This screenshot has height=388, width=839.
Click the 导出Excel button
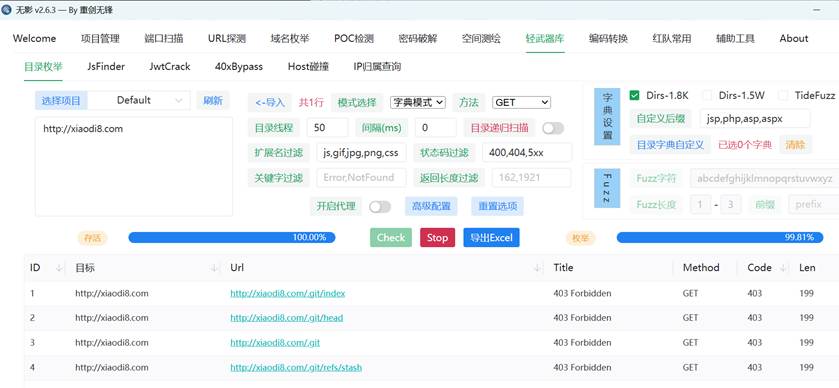(491, 238)
